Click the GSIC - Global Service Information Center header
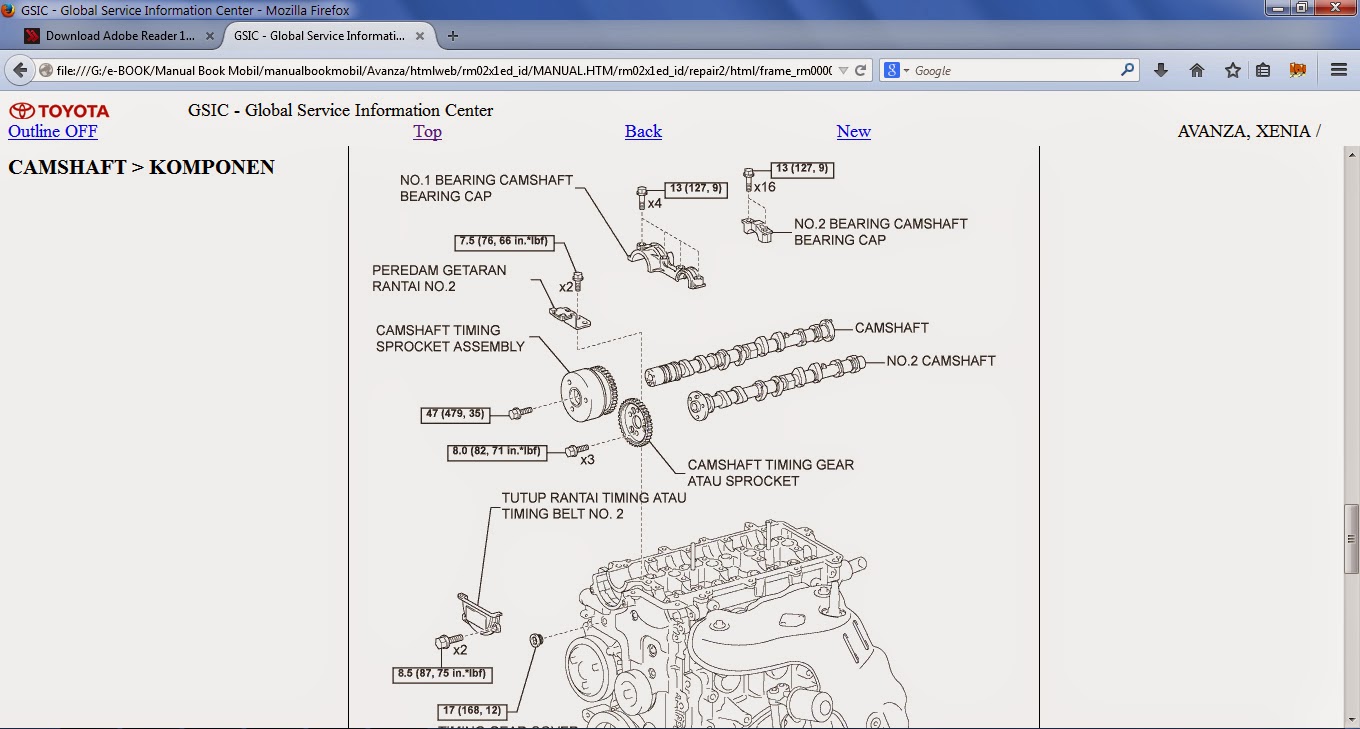This screenshot has width=1360, height=729. click(x=340, y=110)
